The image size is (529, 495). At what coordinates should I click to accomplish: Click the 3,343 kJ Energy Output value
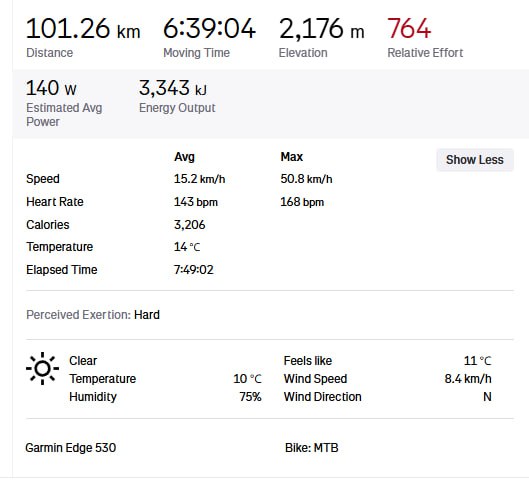coord(173,88)
